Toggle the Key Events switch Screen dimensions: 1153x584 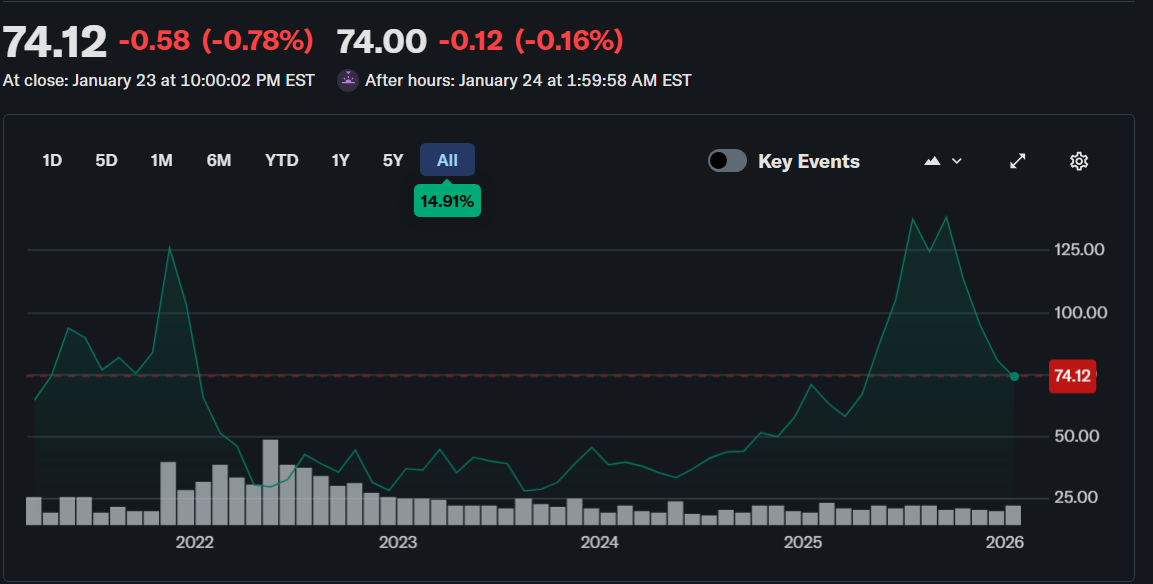click(x=727, y=160)
